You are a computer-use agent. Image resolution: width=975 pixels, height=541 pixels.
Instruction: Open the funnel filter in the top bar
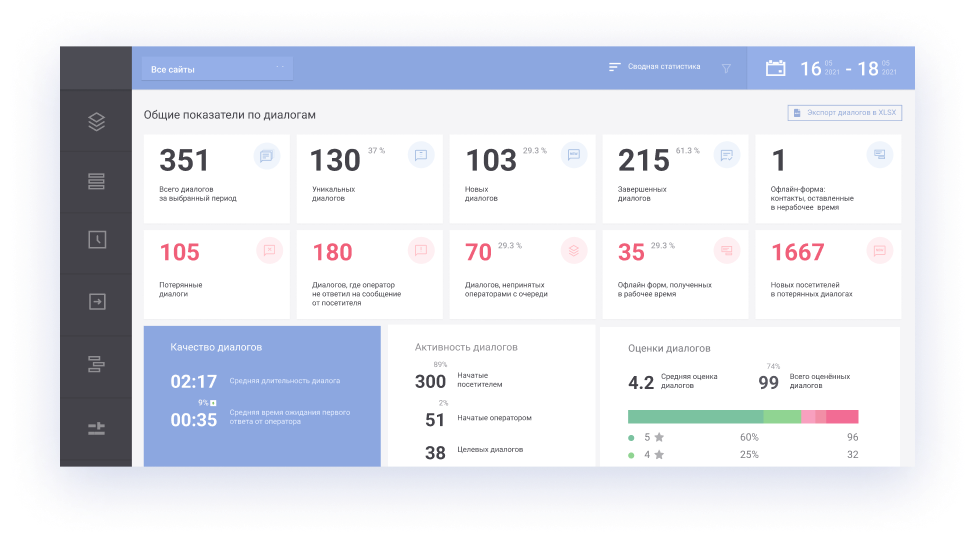click(x=726, y=68)
